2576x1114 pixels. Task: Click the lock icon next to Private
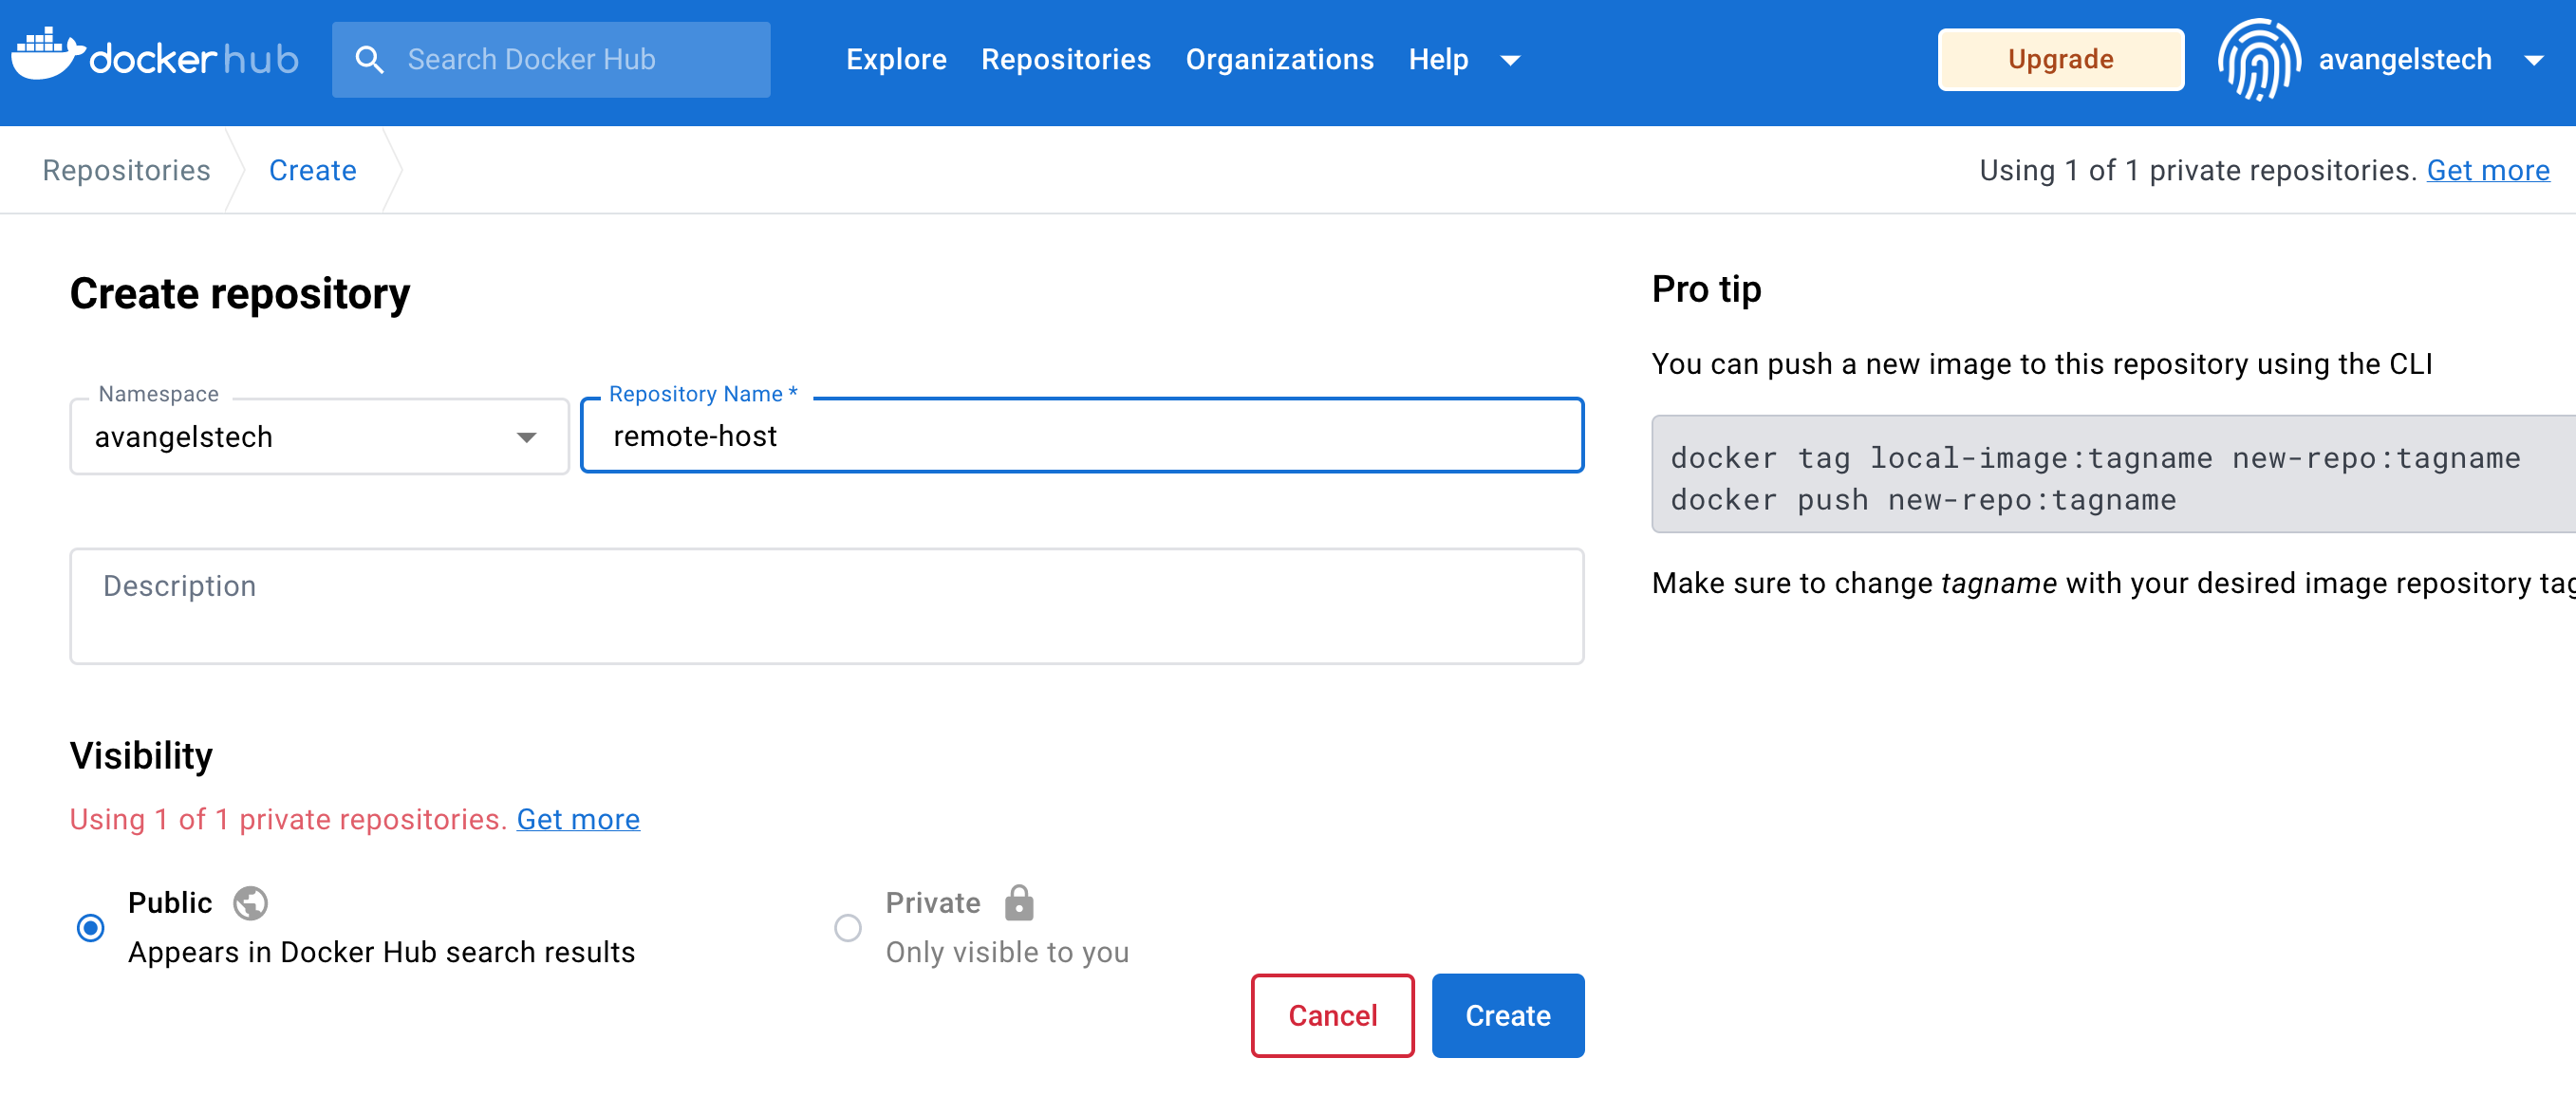(1018, 903)
